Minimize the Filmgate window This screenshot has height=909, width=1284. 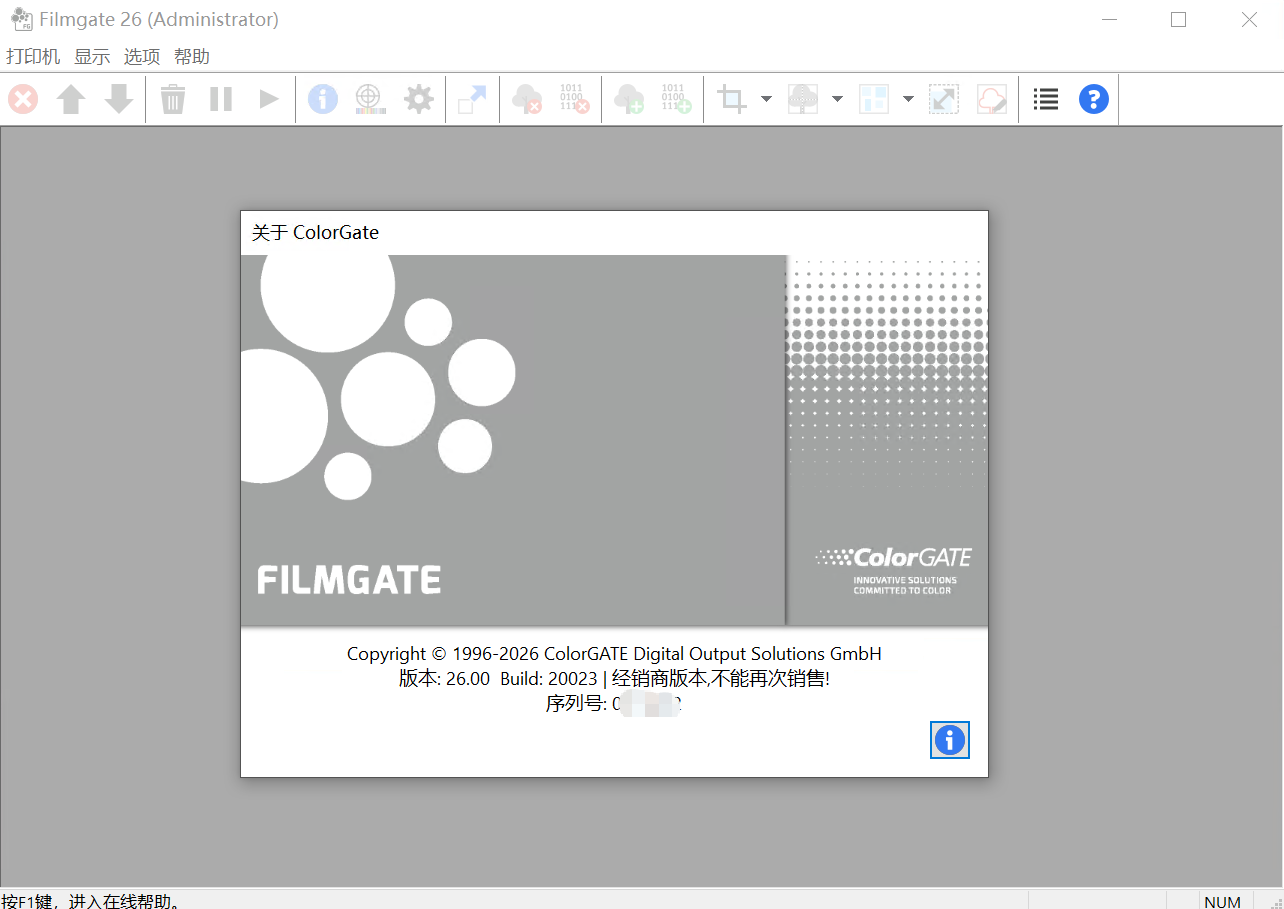tap(1108, 19)
